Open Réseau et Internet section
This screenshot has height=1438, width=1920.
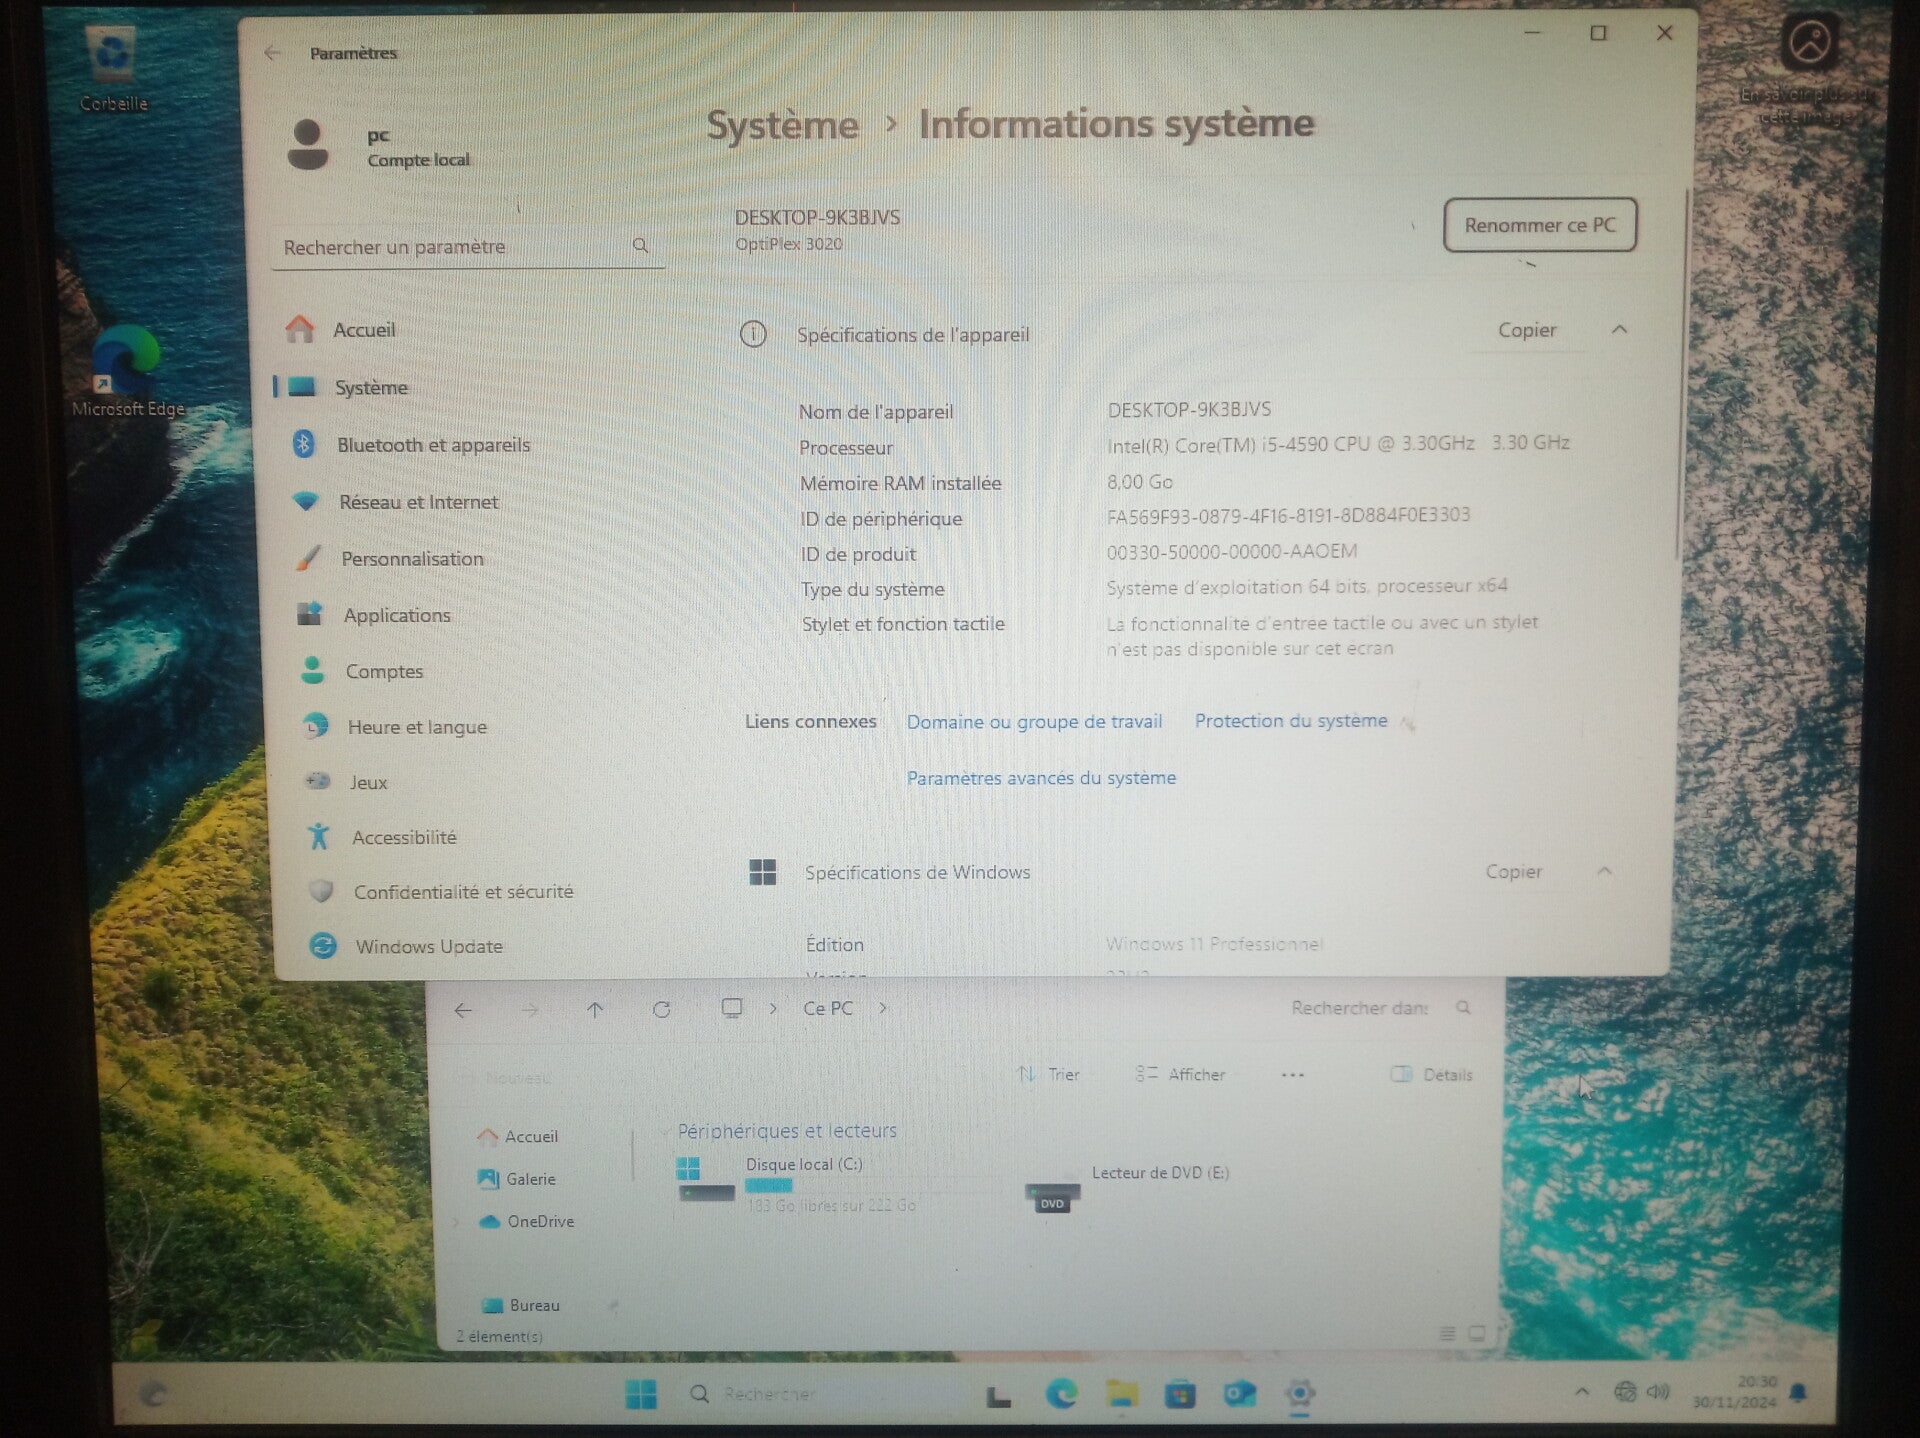tap(417, 502)
